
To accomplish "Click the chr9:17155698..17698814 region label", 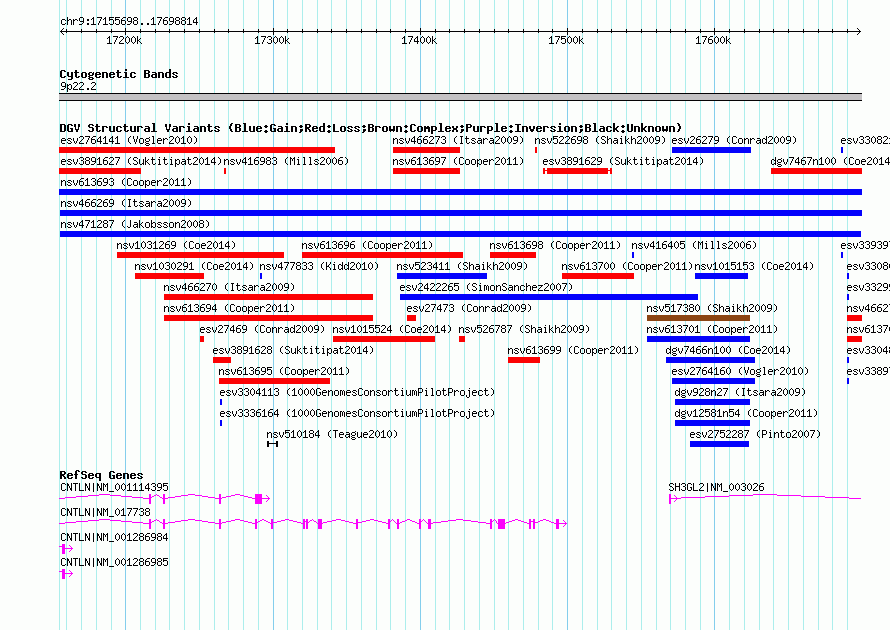I will pos(129,21).
